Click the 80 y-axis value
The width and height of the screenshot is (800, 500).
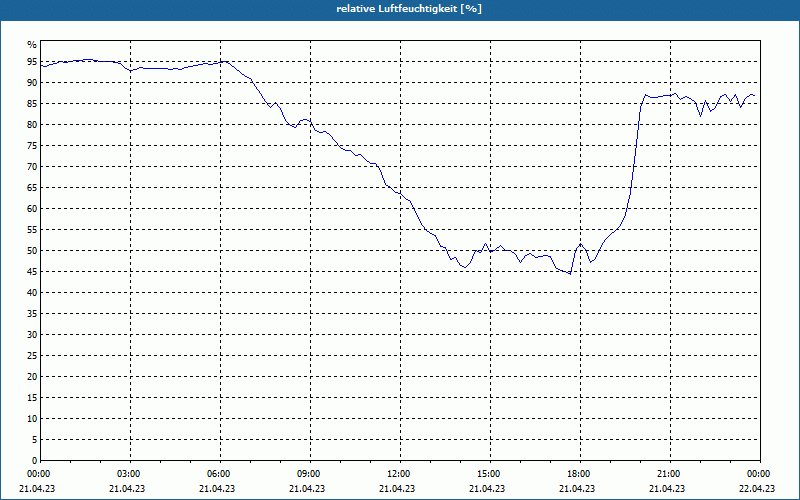click(x=32, y=124)
